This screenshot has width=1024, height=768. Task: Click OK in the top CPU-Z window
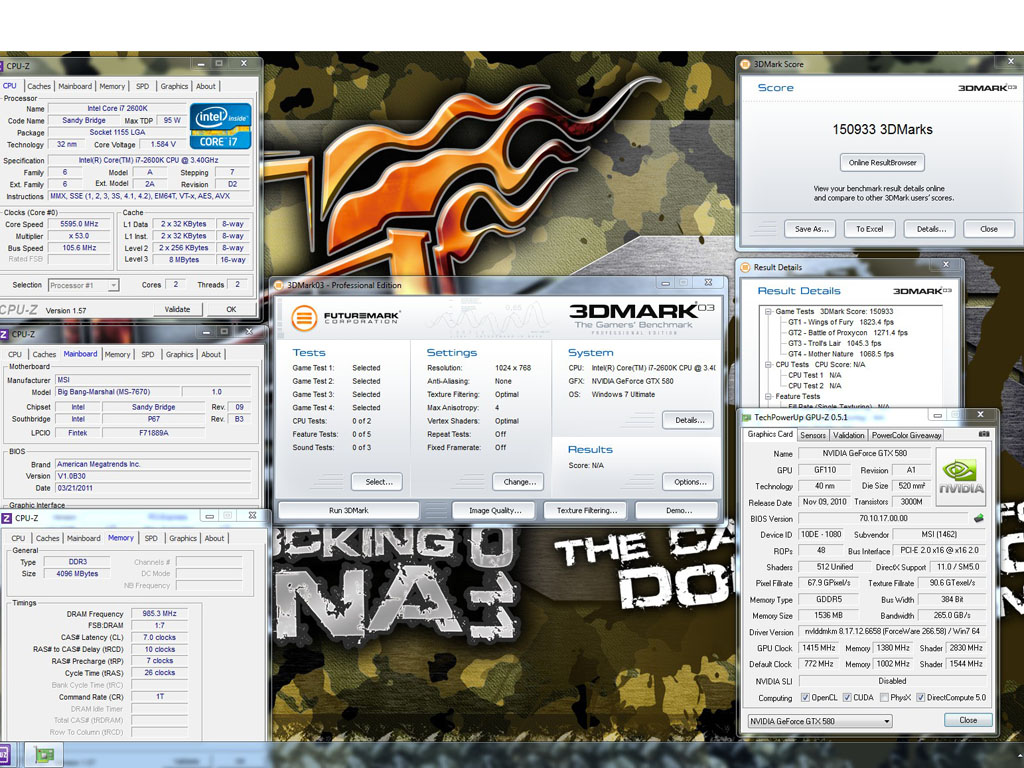point(231,310)
